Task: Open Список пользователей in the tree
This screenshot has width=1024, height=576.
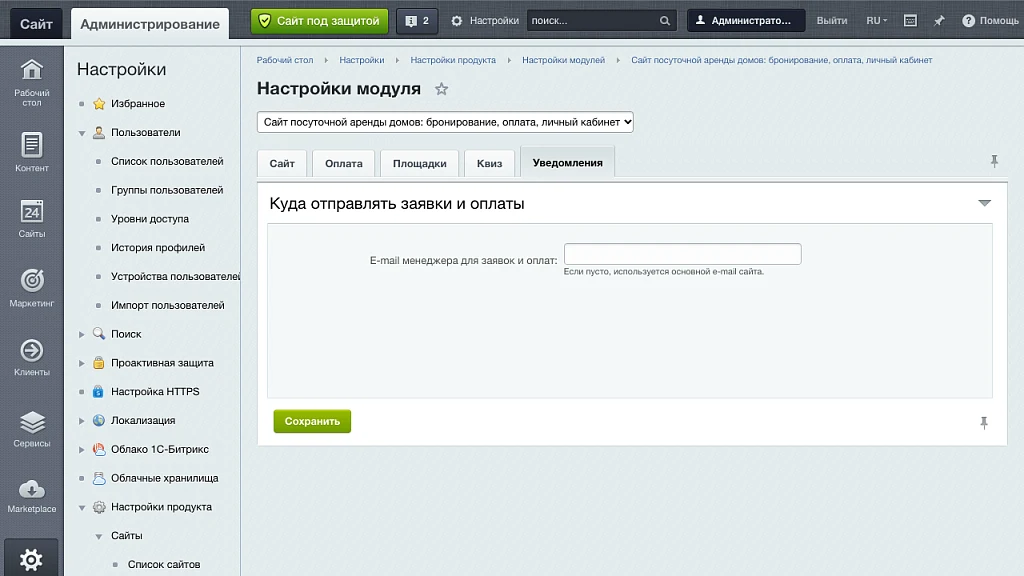Action: 167,161
